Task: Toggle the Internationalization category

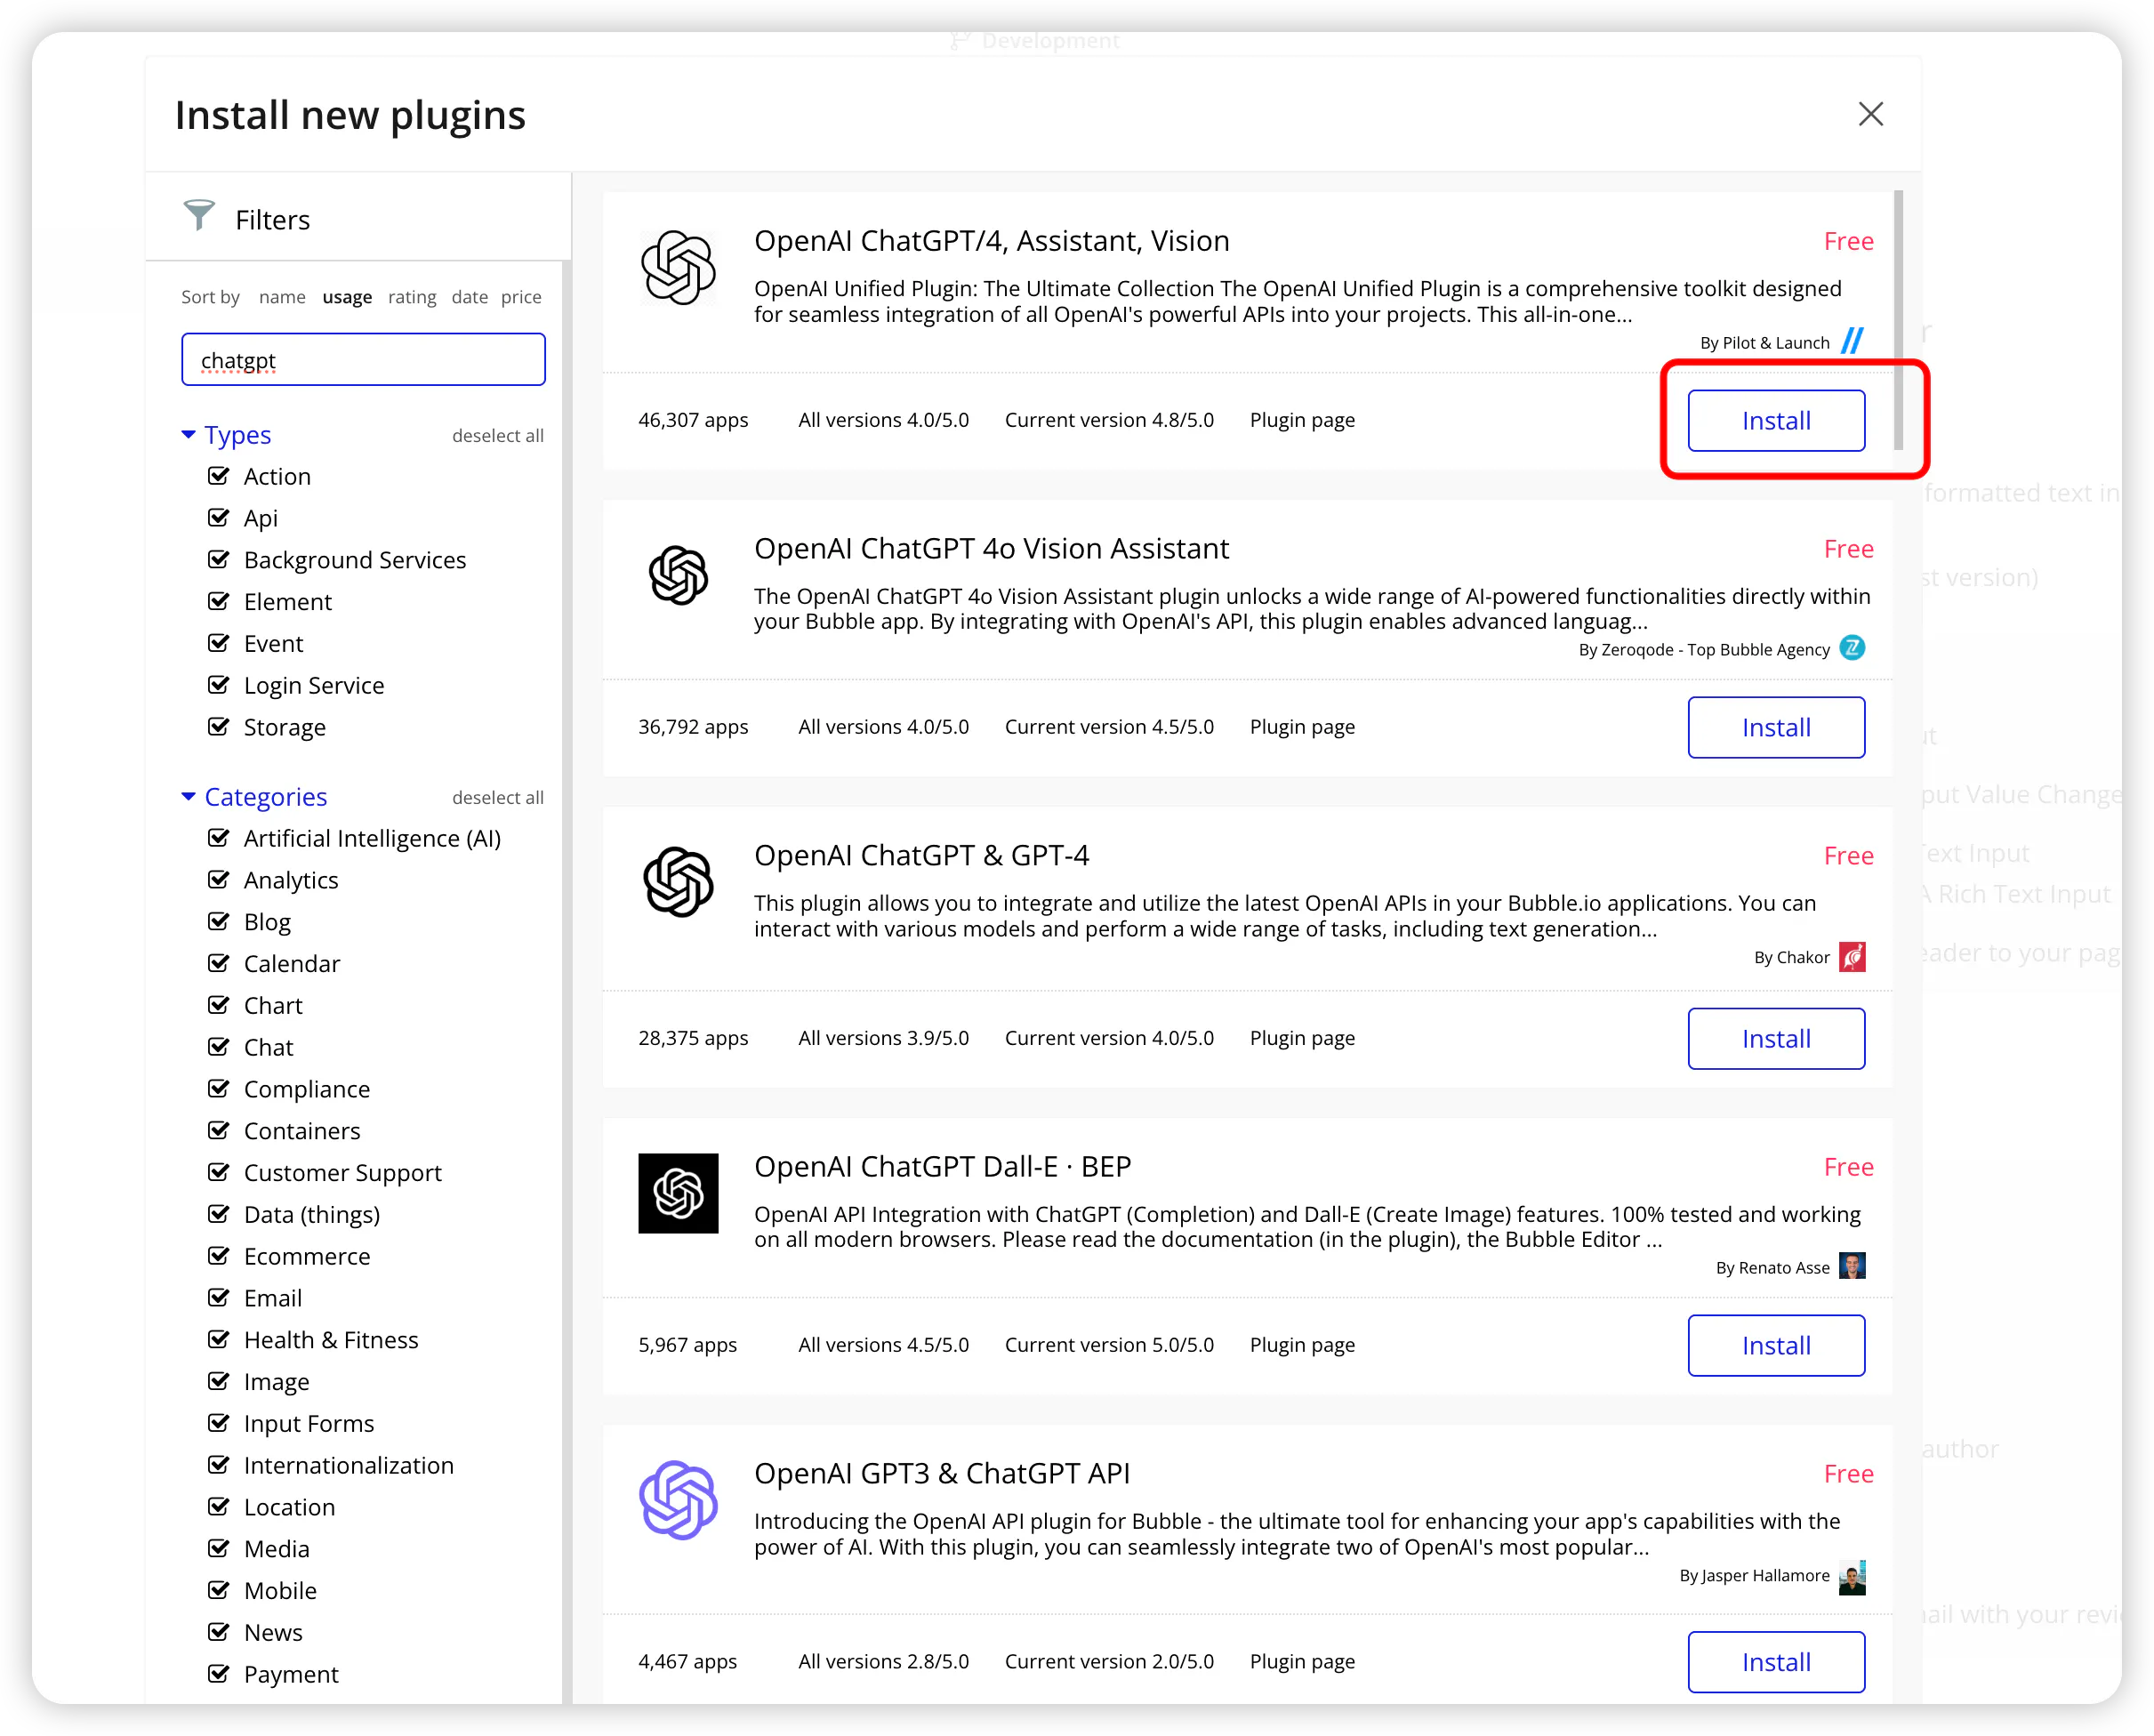Action: click(x=218, y=1465)
